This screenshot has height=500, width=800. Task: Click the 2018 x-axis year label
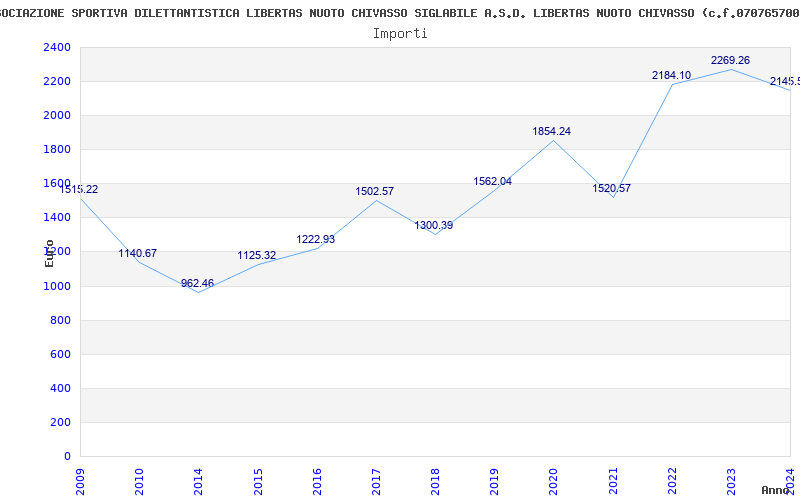(435, 482)
